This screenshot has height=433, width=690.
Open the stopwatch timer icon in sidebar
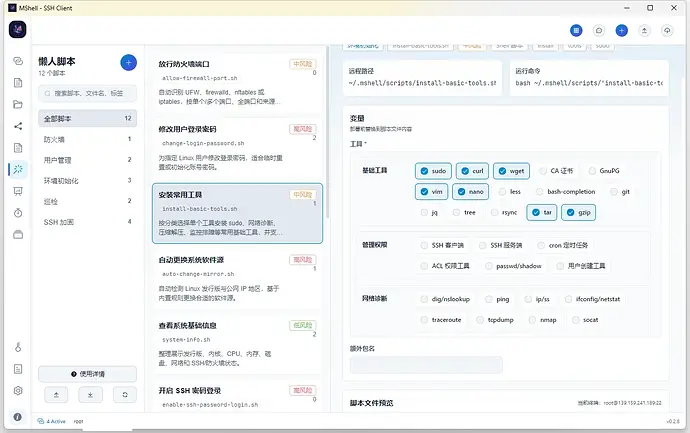click(18, 213)
